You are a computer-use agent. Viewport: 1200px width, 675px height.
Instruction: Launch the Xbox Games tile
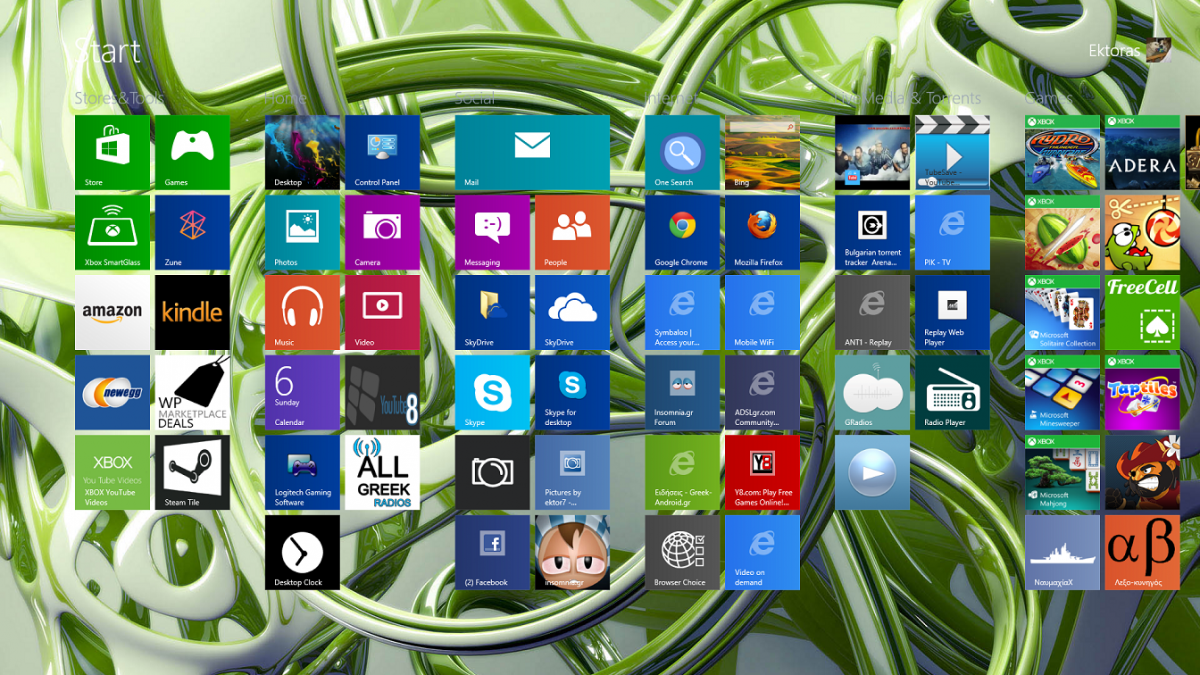[192, 152]
